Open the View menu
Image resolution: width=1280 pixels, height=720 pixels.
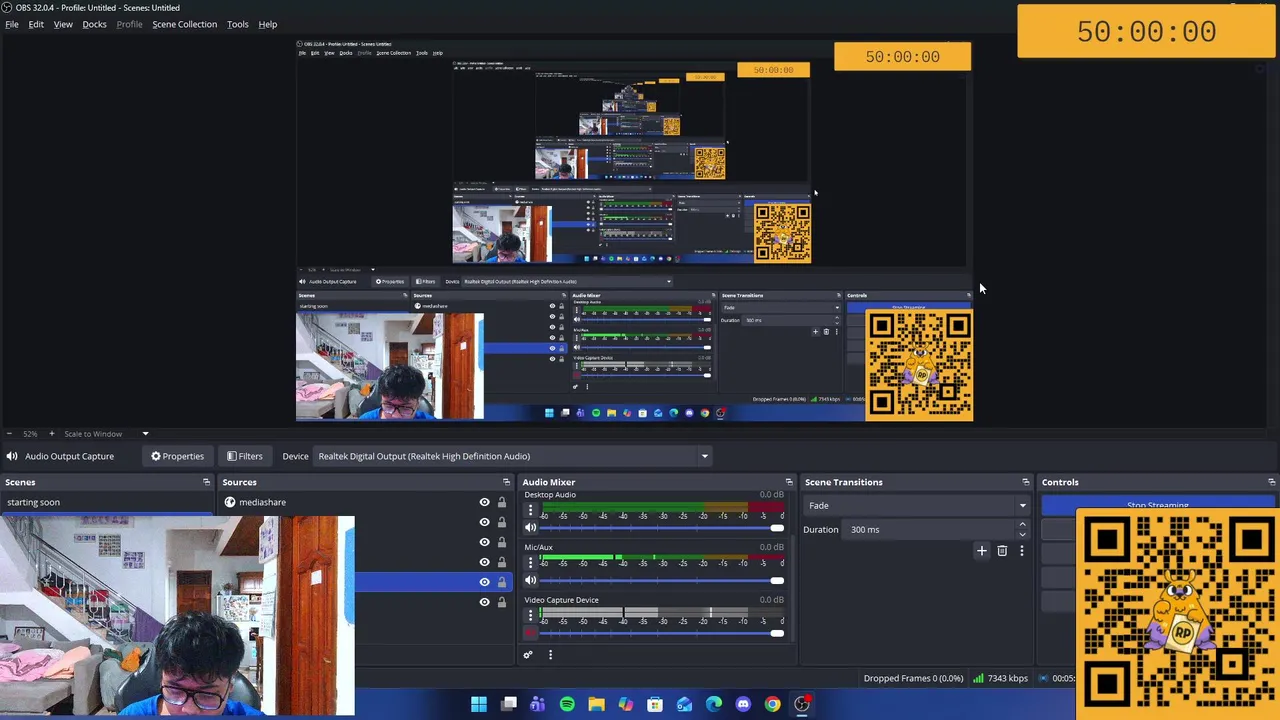[63, 24]
